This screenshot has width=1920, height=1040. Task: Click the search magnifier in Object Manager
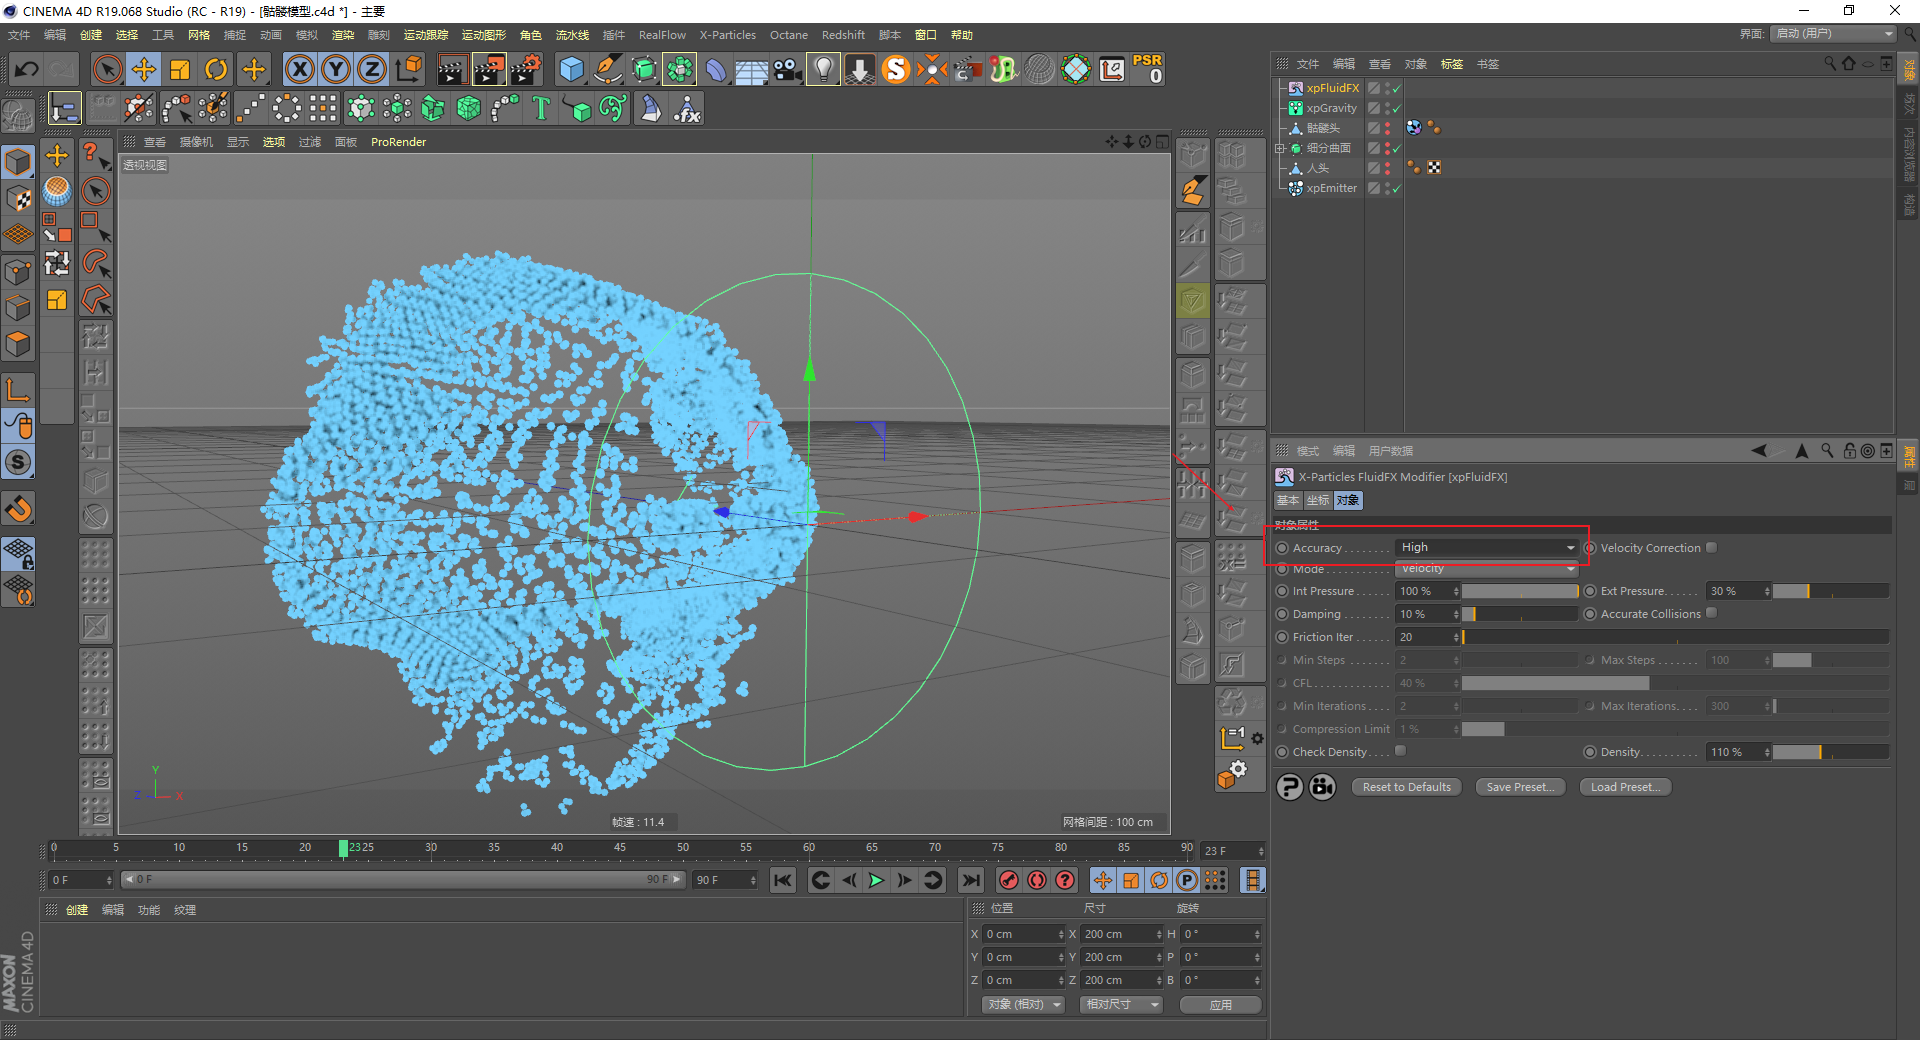(1830, 63)
